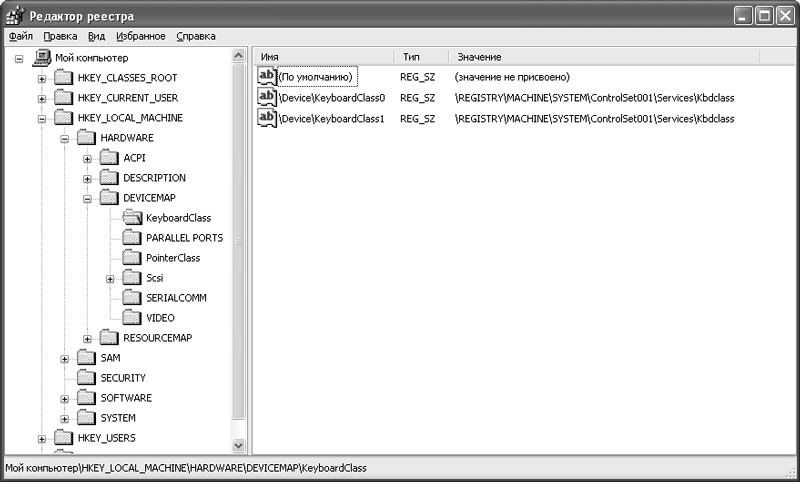Sort values by the Значение column header
Image resolution: width=800 pixels, height=482 pixels.
[x=604, y=57]
